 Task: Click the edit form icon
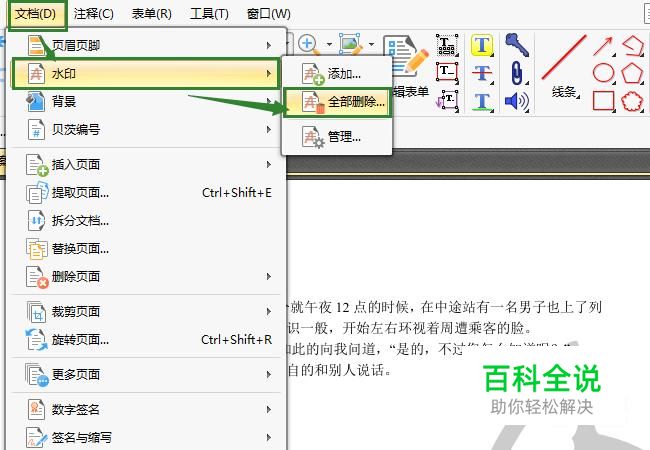point(406,56)
